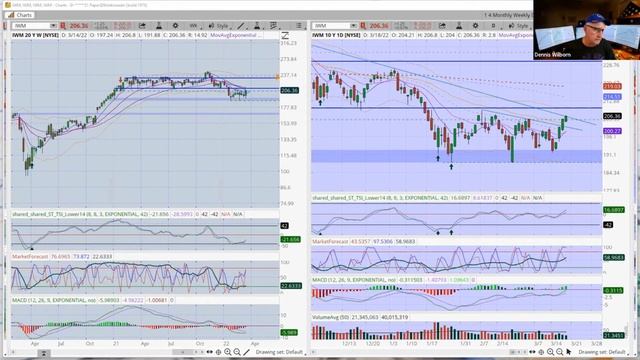This screenshot has width=640, height=360.
Task: Click crosshair pan icon on right chart
Action: pos(541,352)
